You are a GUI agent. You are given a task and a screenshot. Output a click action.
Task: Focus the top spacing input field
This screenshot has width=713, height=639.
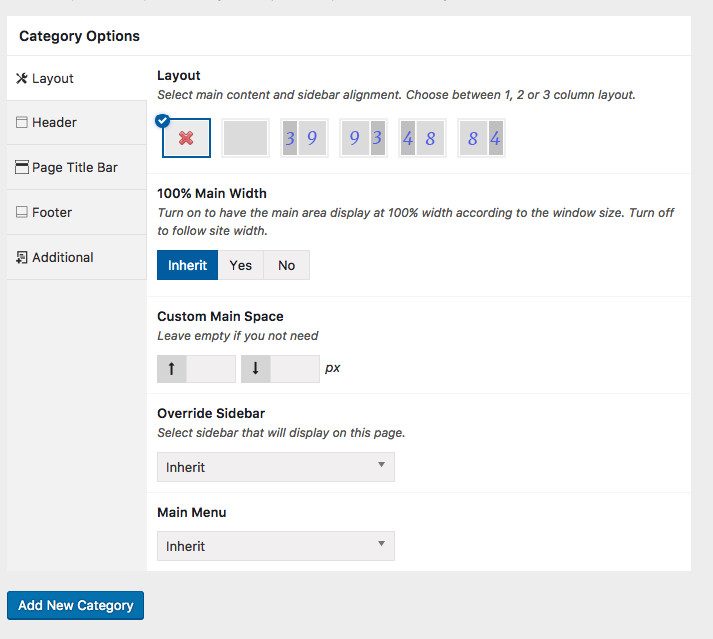211,369
